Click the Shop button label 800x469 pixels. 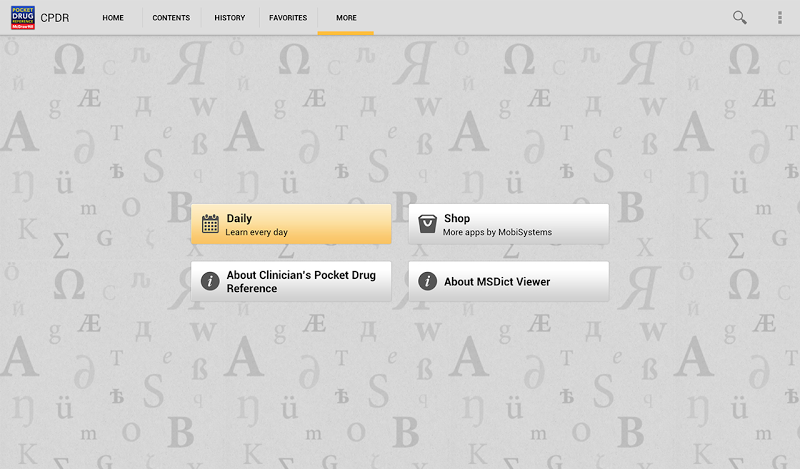tap(457, 218)
